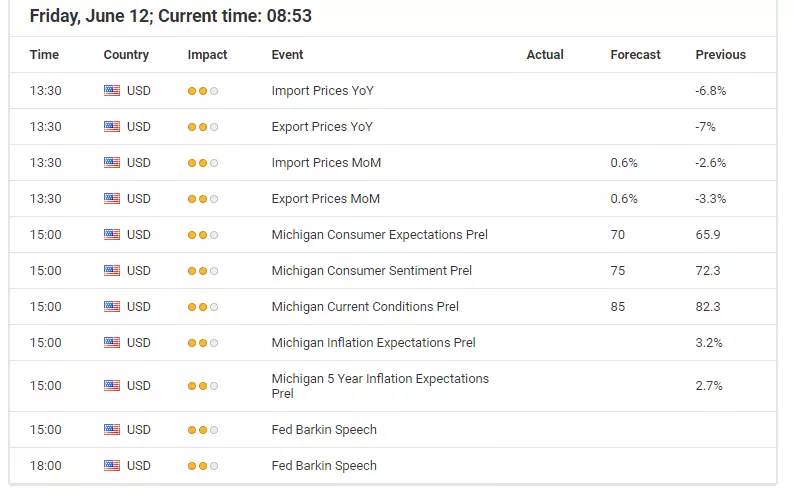The width and height of the screenshot is (793, 493).
Task: Click the Previous column header
Action: tap(721, 55)
